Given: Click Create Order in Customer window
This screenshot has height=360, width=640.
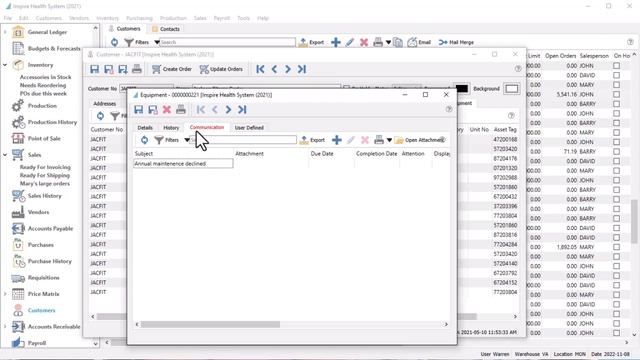Looking at the screenshot, I should click(x=172, y=69).
